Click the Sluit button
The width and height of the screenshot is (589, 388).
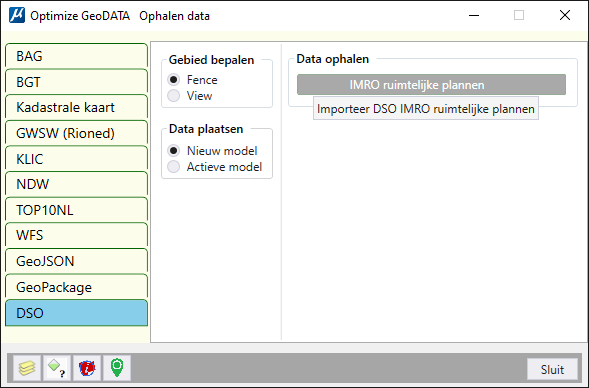point(552,370)
